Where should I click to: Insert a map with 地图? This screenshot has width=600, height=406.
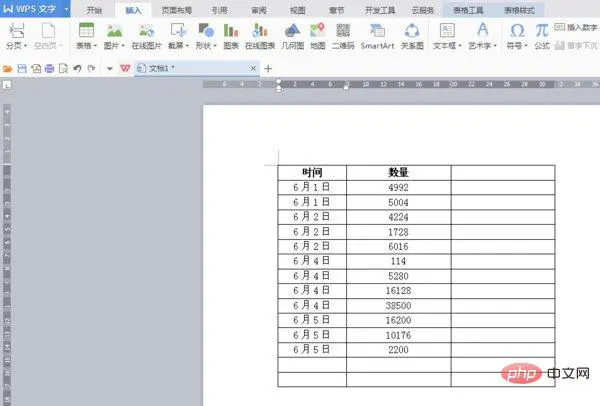(x=317, y=36)
